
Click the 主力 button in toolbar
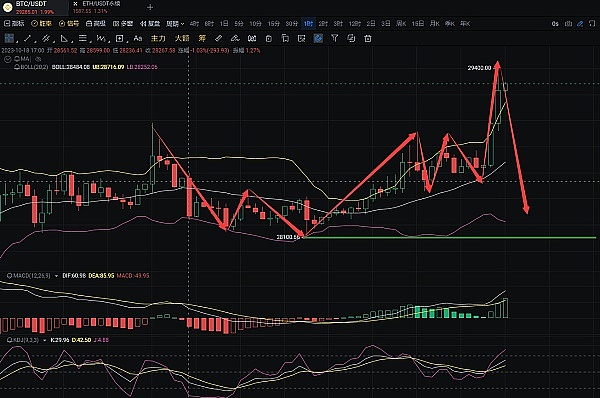[158, 38]
